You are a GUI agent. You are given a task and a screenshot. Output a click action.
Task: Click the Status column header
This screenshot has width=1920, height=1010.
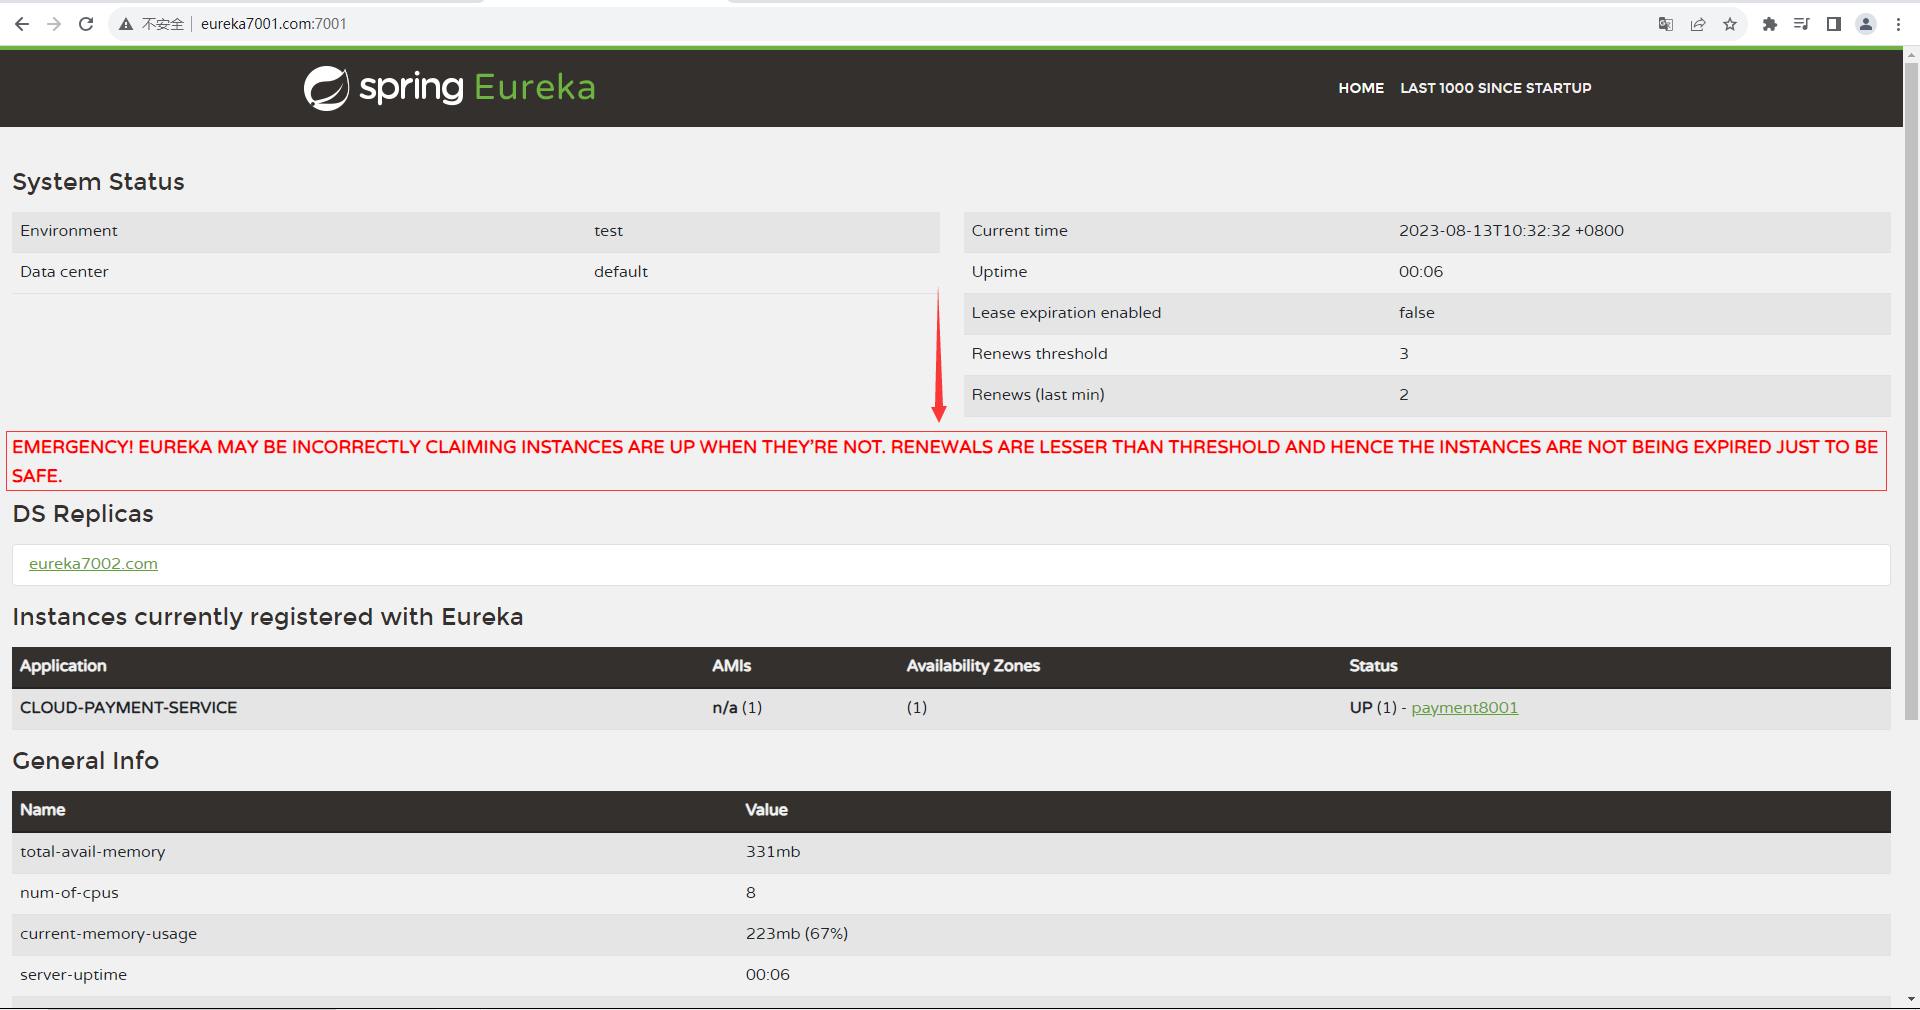pos(1373,666)
